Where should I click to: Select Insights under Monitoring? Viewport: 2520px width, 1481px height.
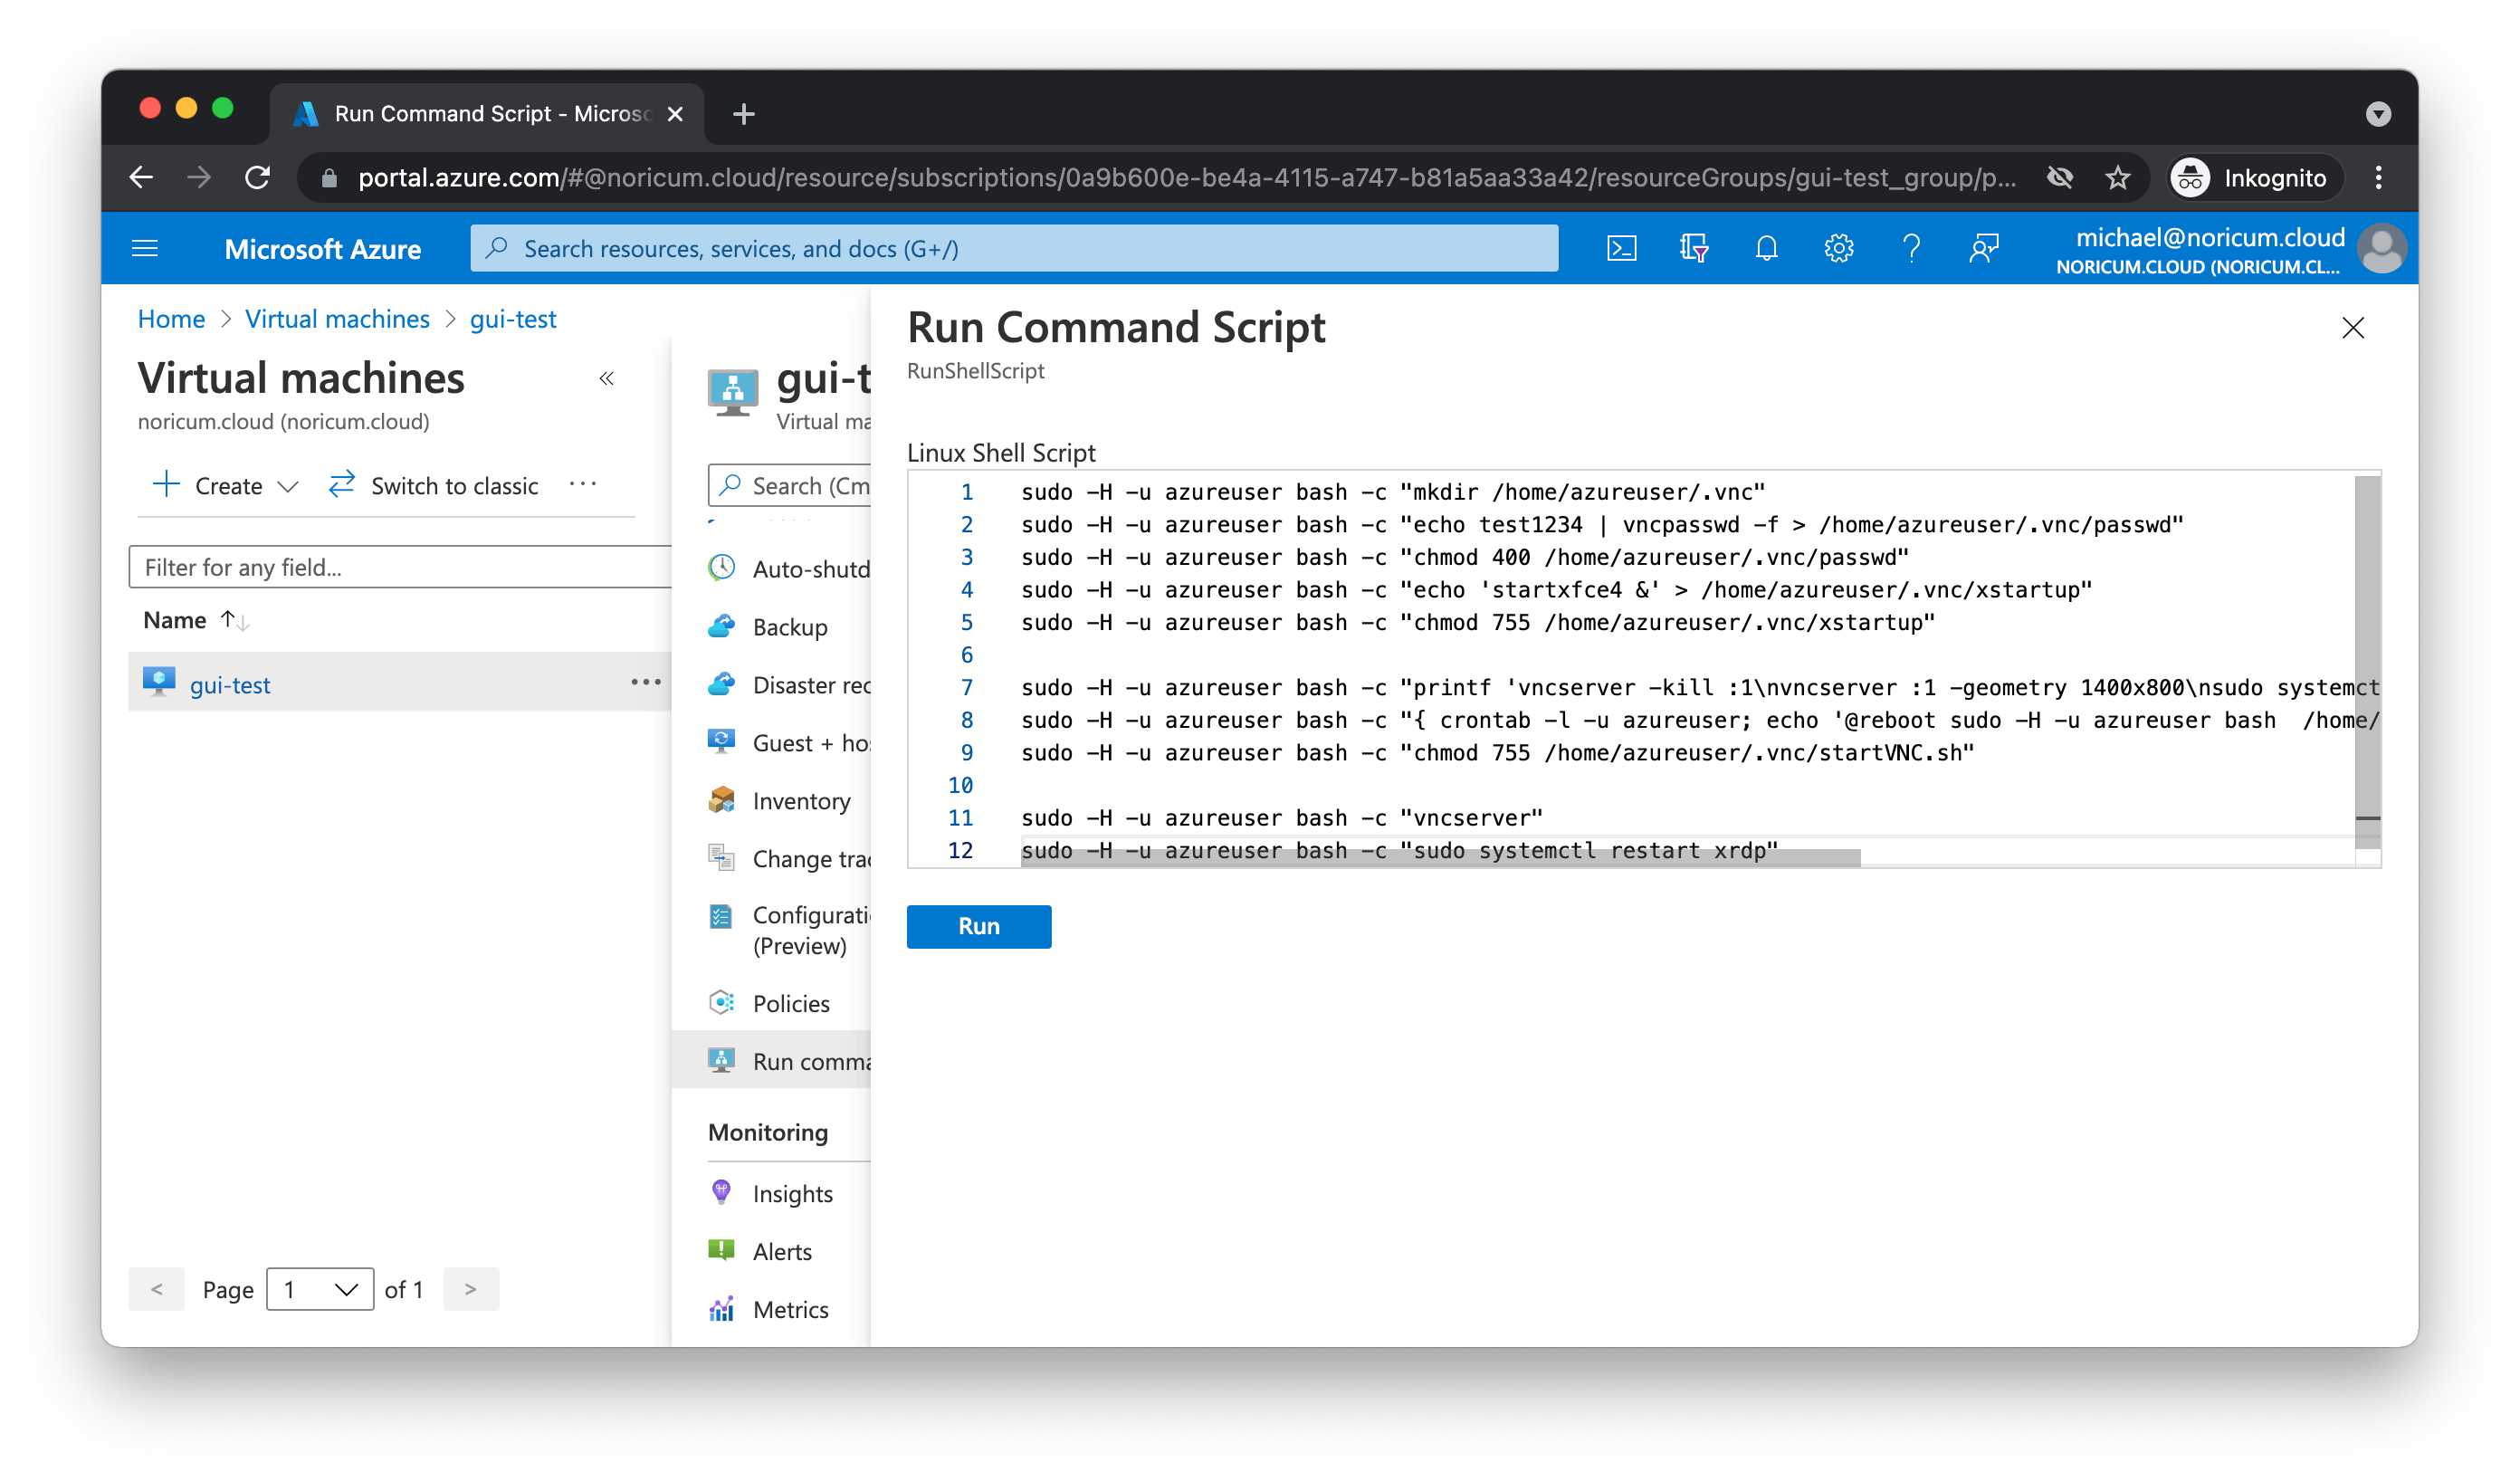[792, 1193]
